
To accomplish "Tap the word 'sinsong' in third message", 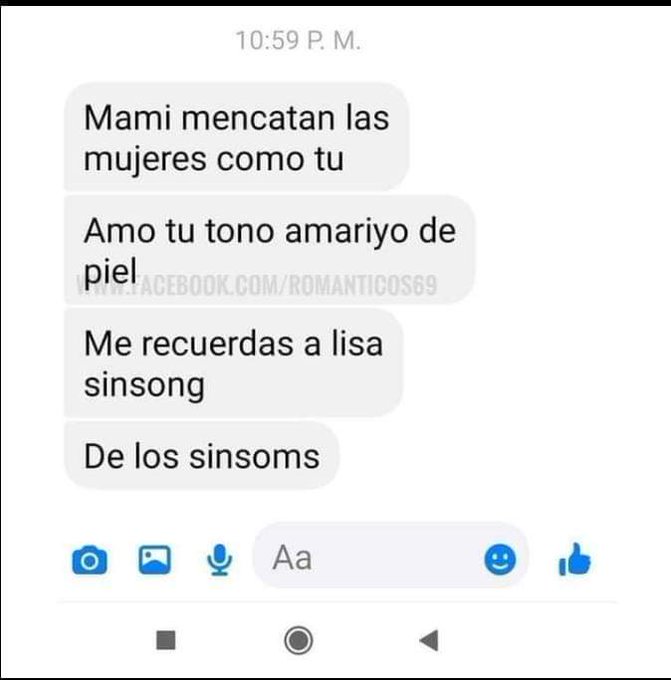I will (144, 386).
